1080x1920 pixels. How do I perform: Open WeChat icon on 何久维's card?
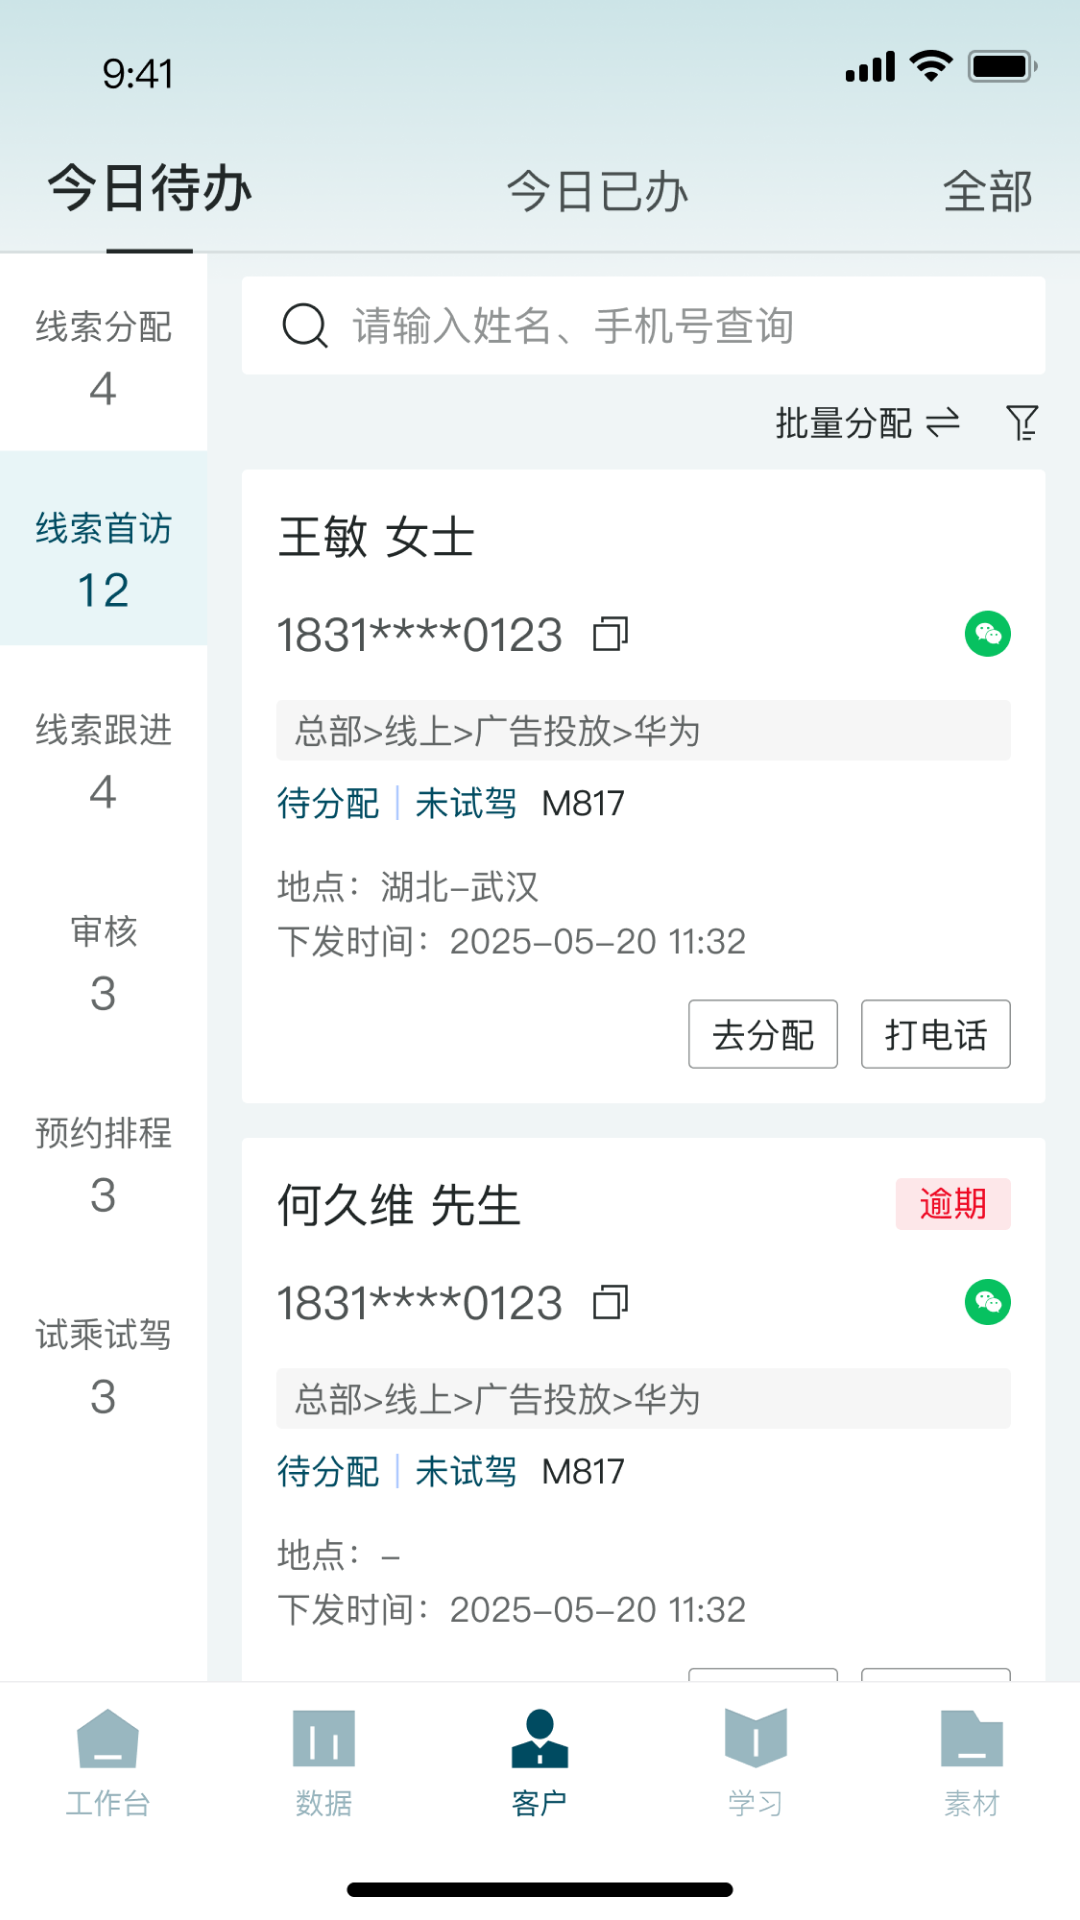click(x=988, y=1302)
